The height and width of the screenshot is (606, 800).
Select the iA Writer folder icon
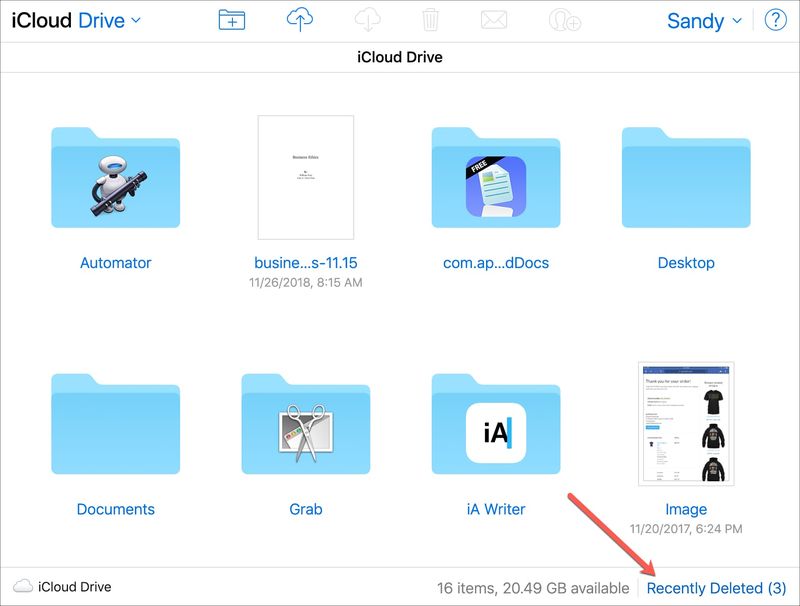click(x=496, y=424)
